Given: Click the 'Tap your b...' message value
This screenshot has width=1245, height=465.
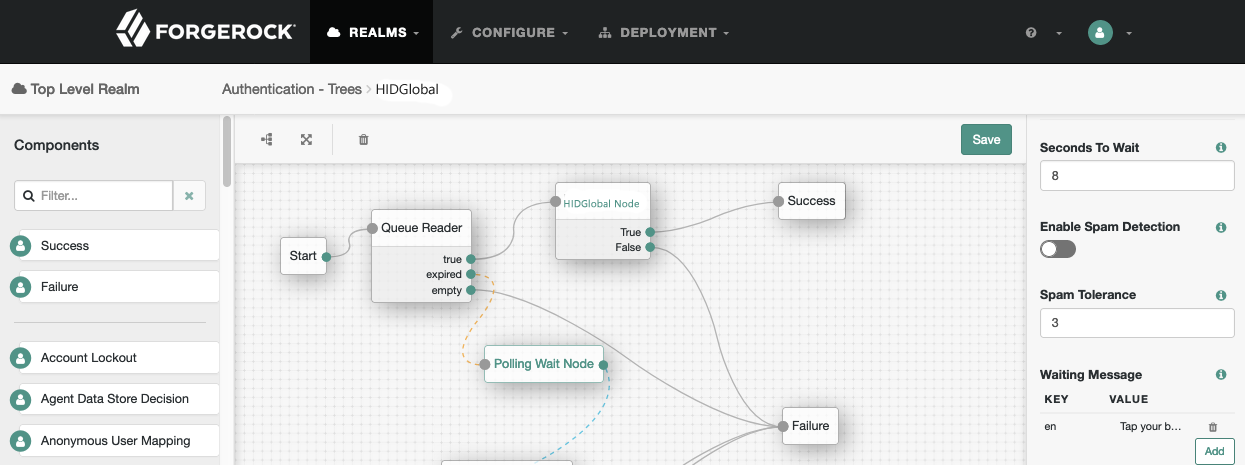Looking at the screenshot, I should (1151, 427).
